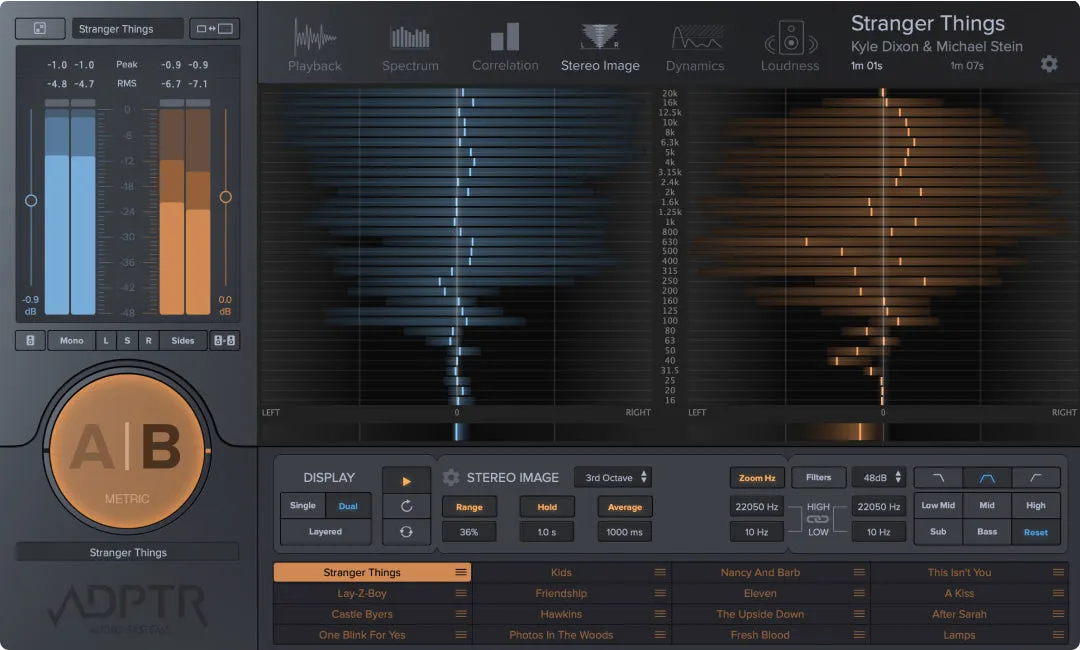1080x650 pixels.
Task: Solo the R channel
Action: tap(148, 340)
